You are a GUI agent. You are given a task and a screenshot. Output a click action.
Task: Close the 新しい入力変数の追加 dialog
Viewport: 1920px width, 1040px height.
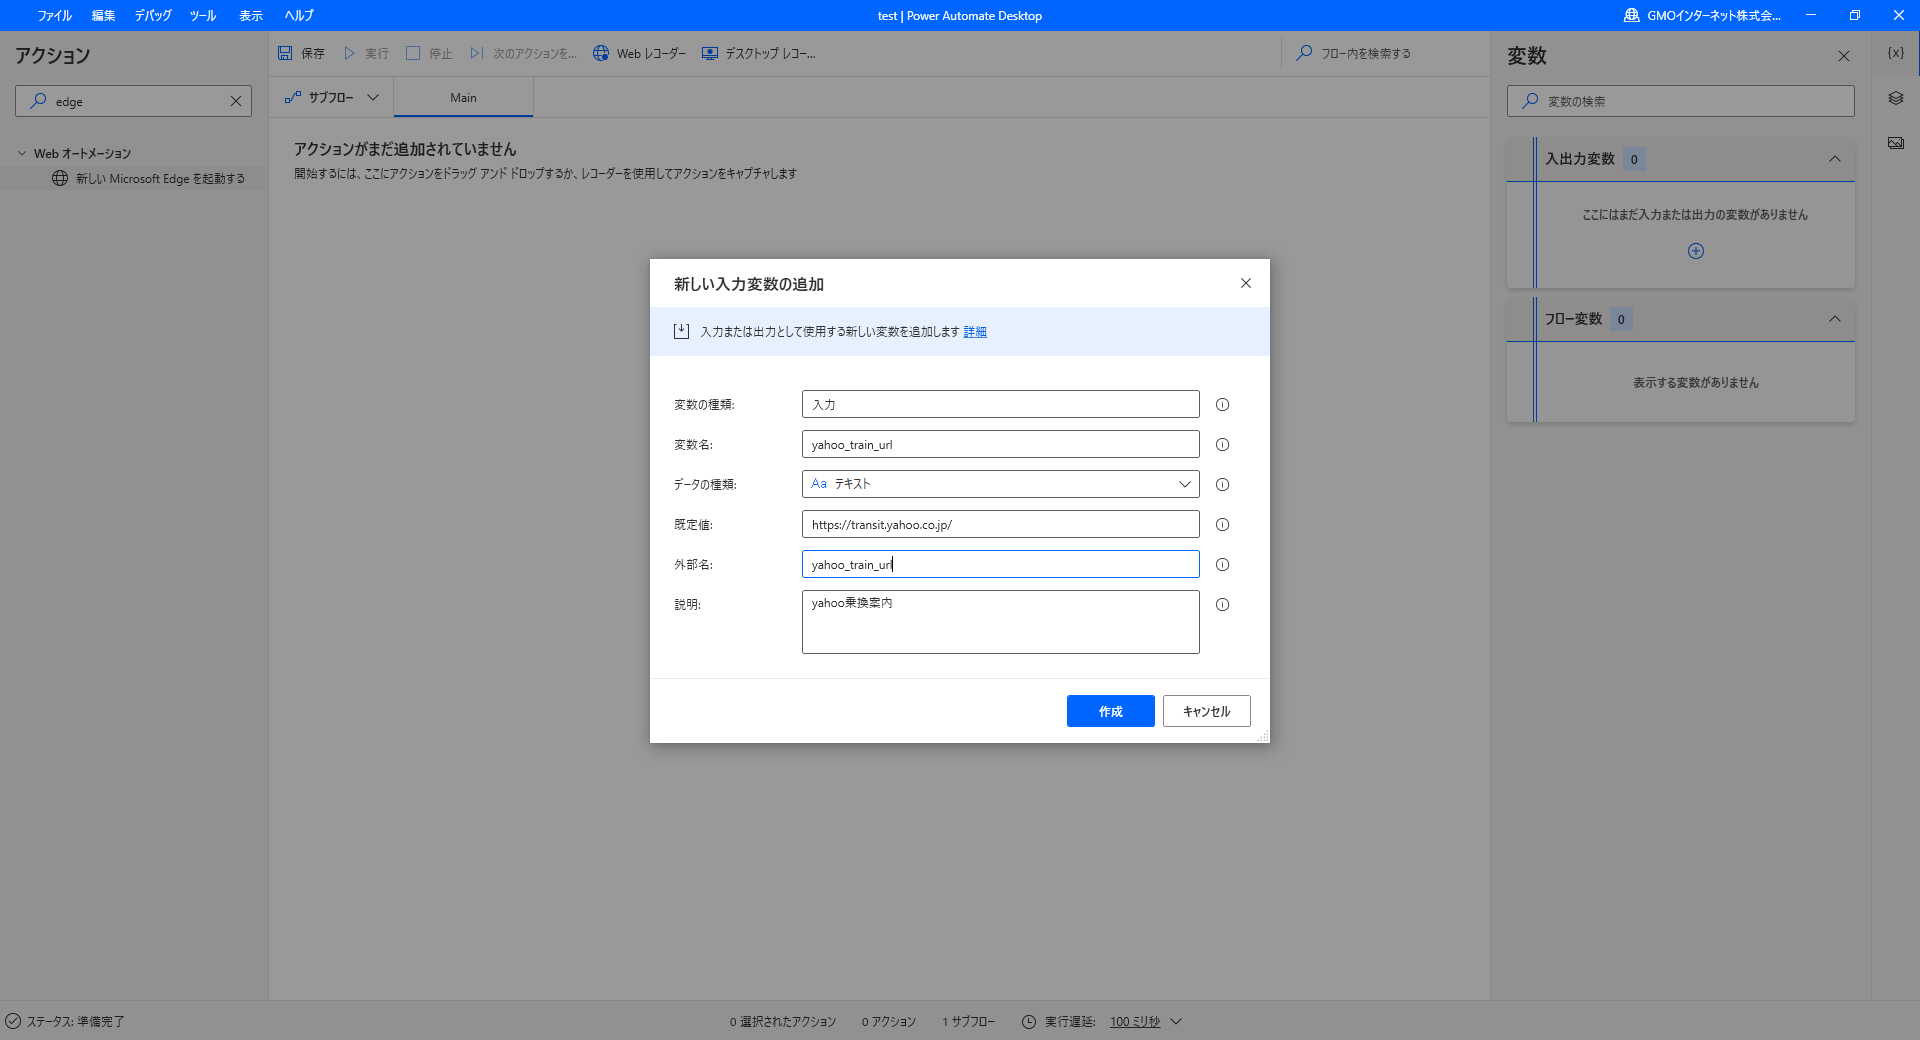click(1246, 283)
